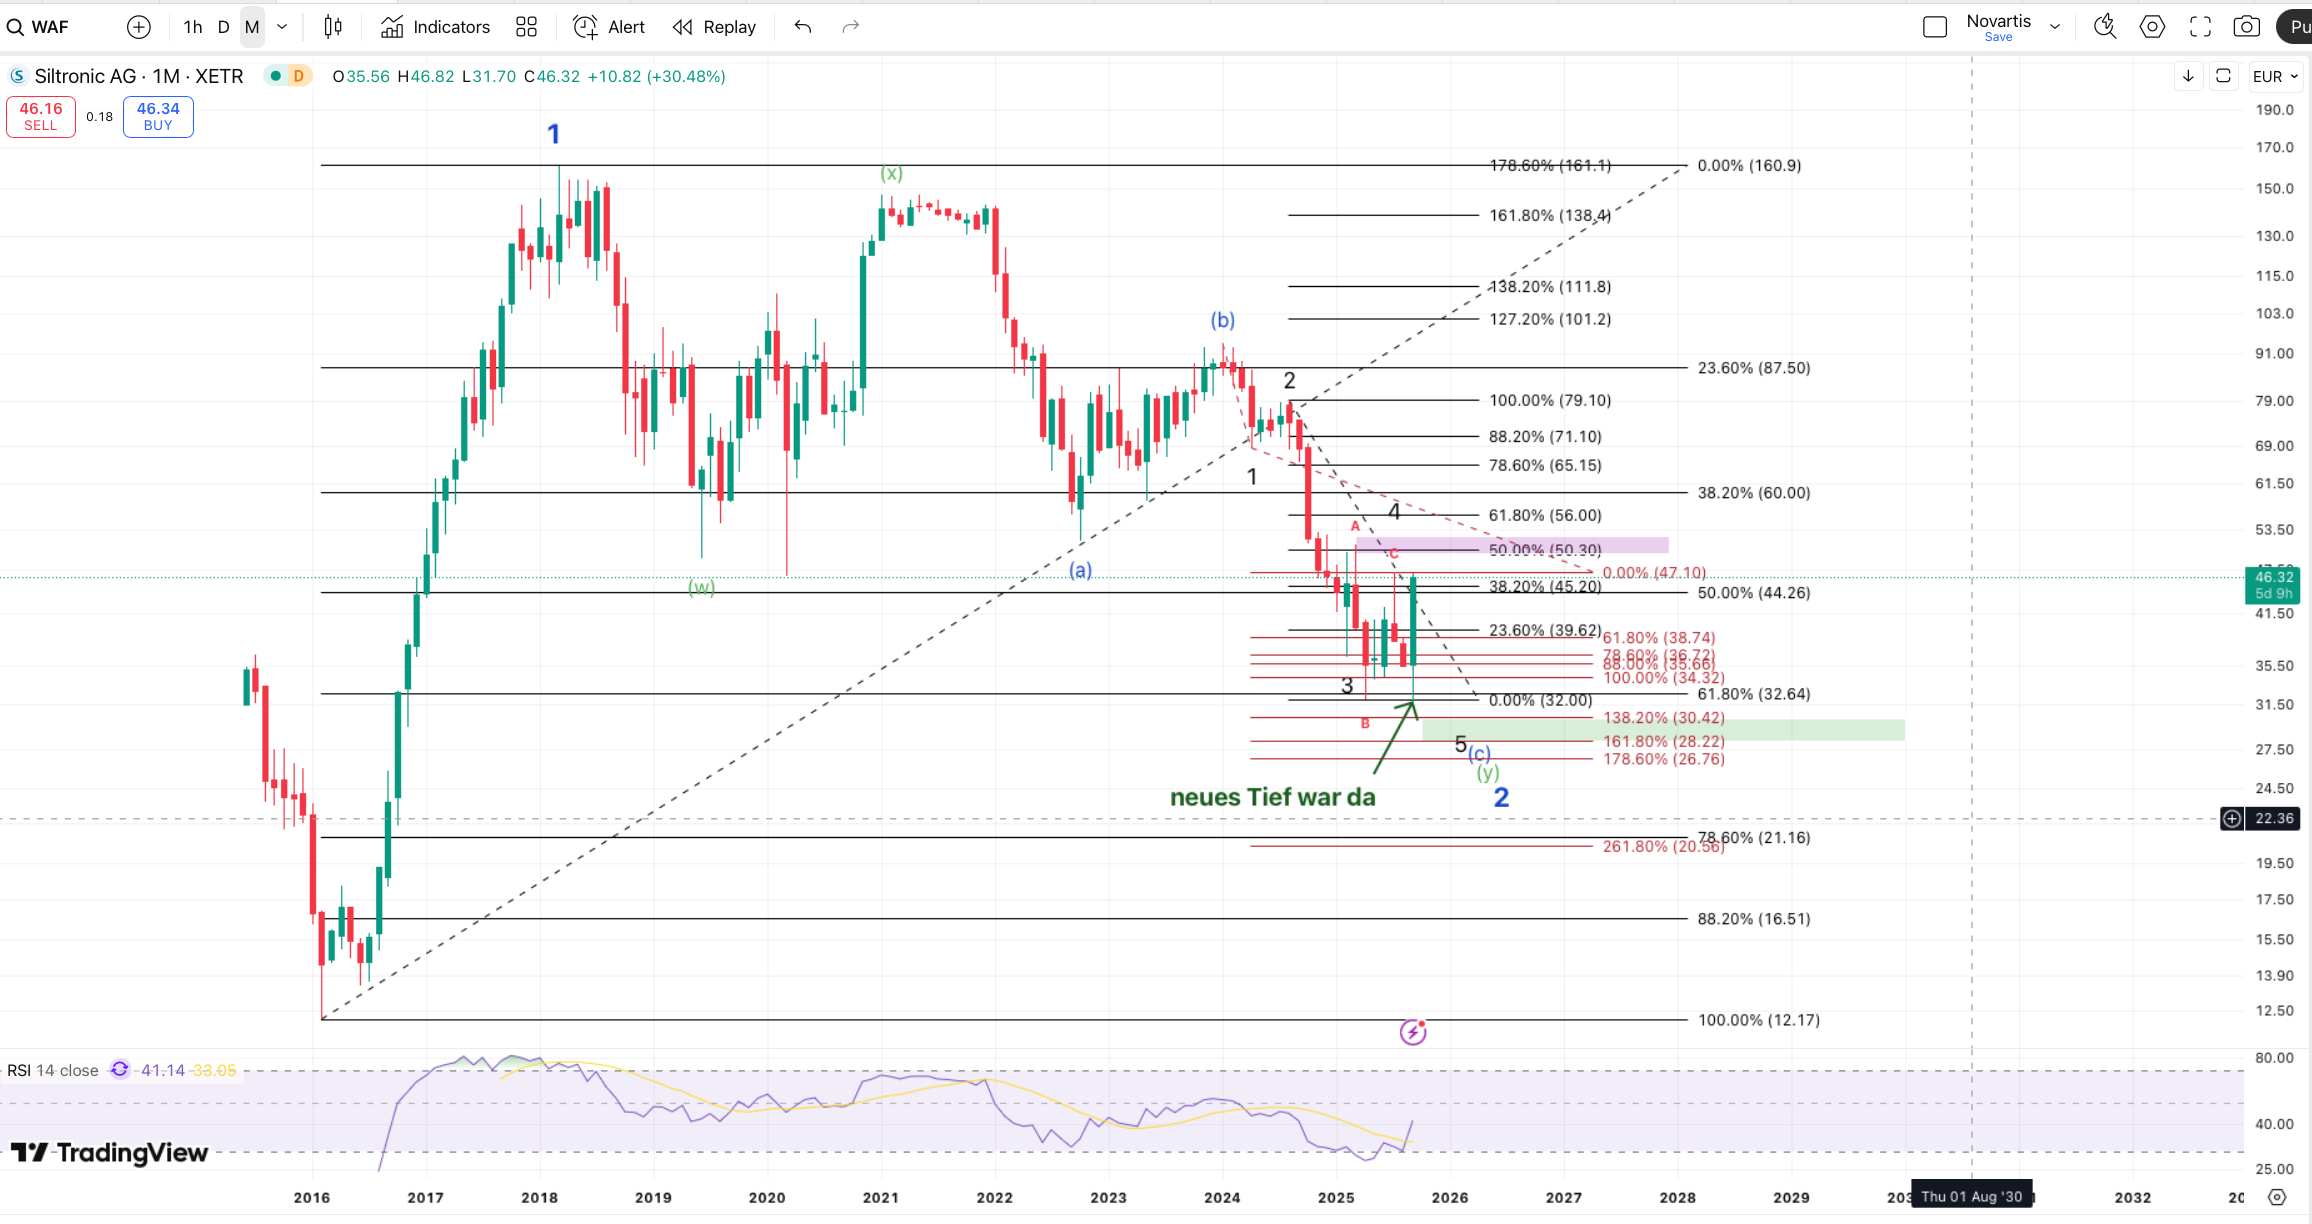Expand the Novartis layout name dropdown

[x=2055, y=27]
